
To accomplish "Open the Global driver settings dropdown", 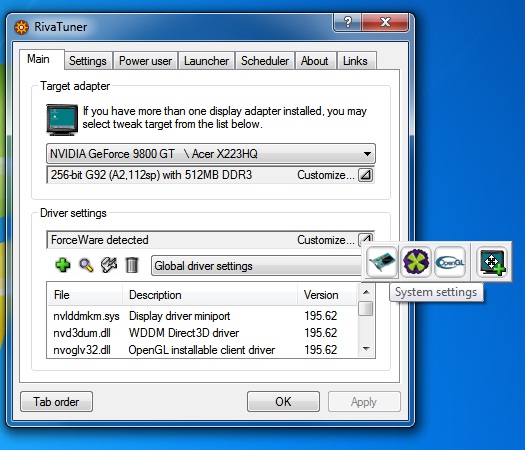I will pos(256,266).
